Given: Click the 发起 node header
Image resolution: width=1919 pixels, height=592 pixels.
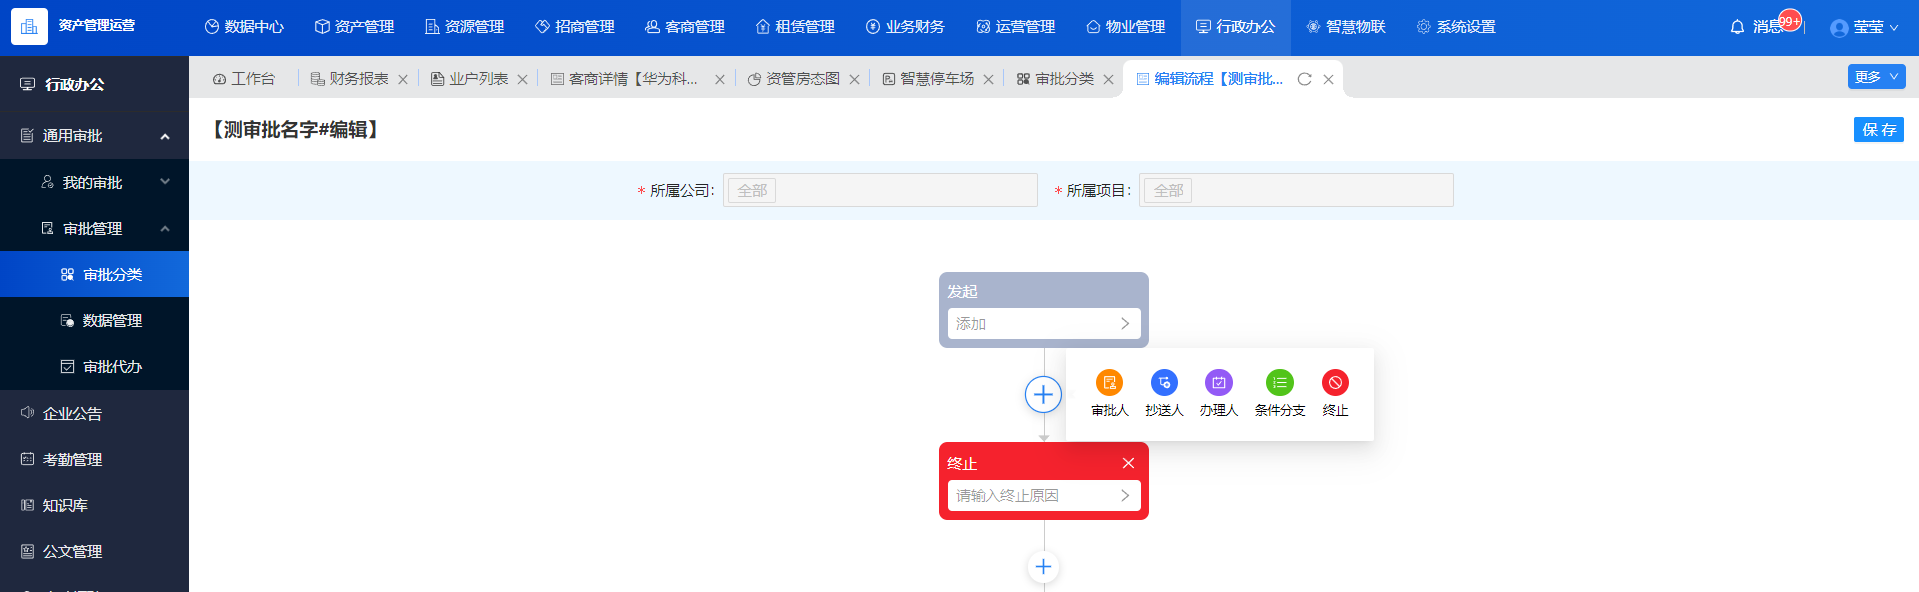Looking at the screenshot, I should 1044,291.
